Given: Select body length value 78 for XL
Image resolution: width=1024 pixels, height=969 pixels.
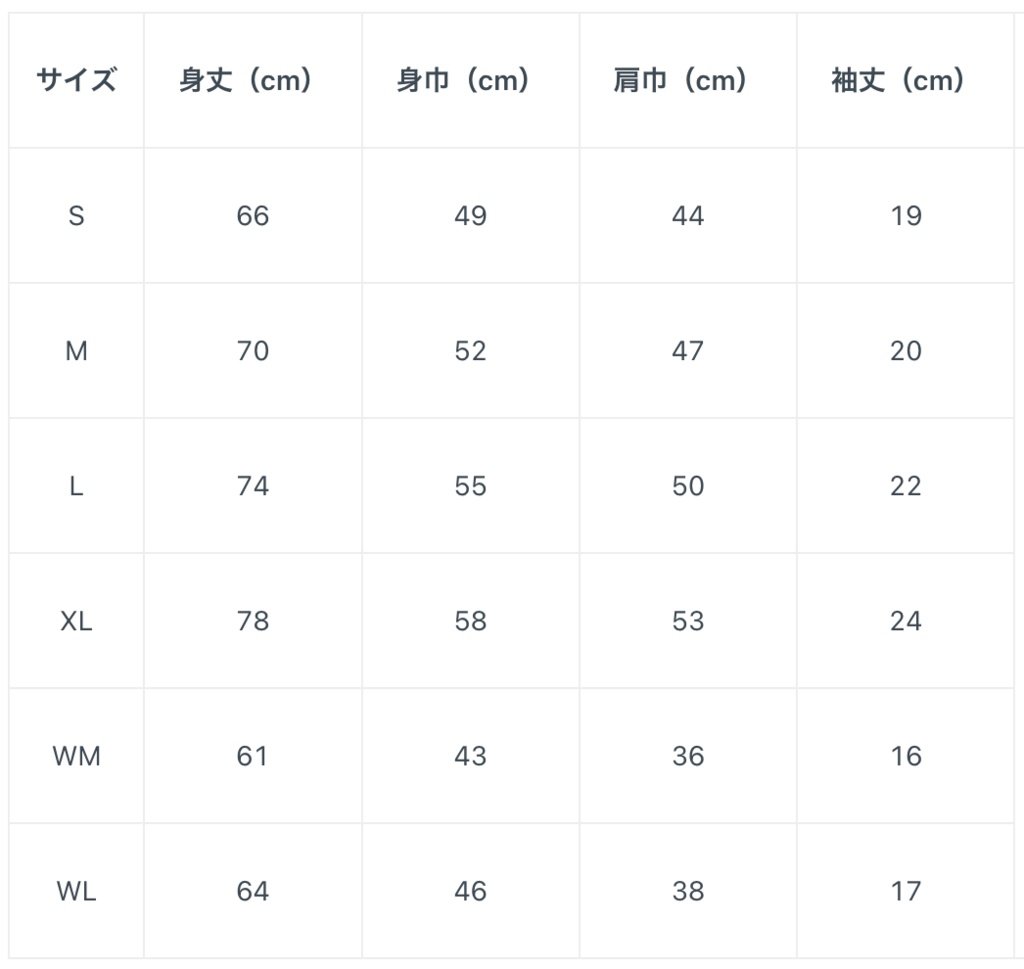Looking at the screenshot, I should [x=253, y=621].
